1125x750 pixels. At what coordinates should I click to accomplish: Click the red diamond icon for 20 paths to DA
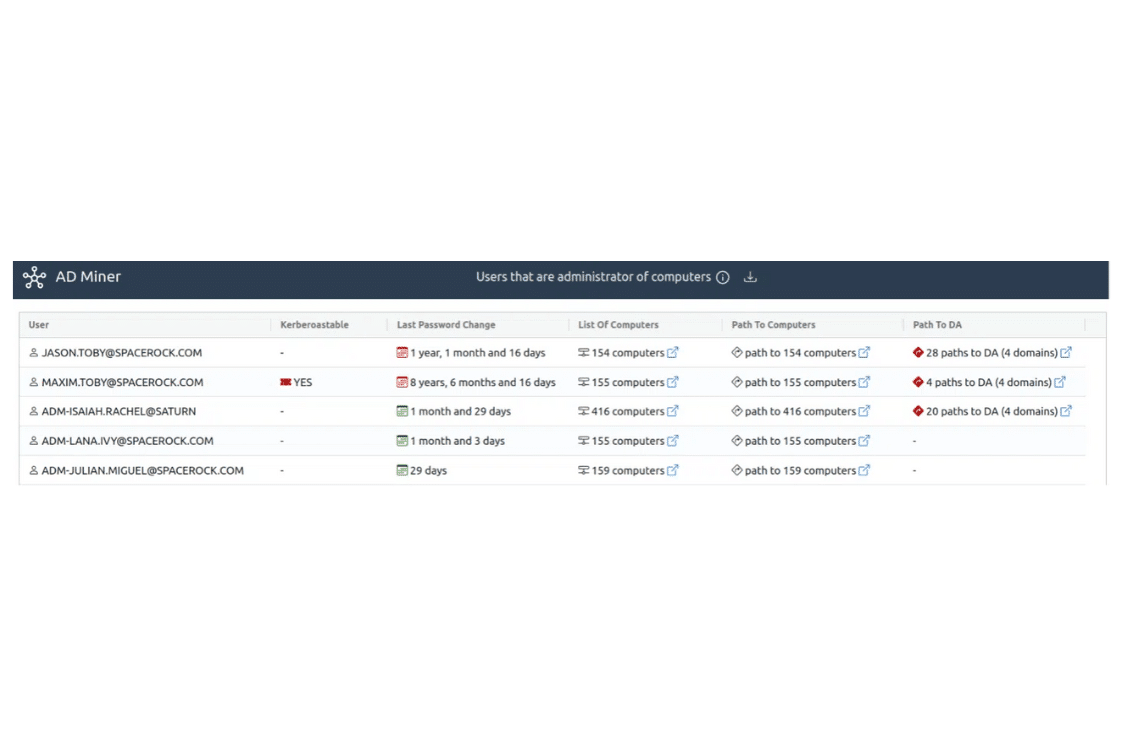pos(918,411)
